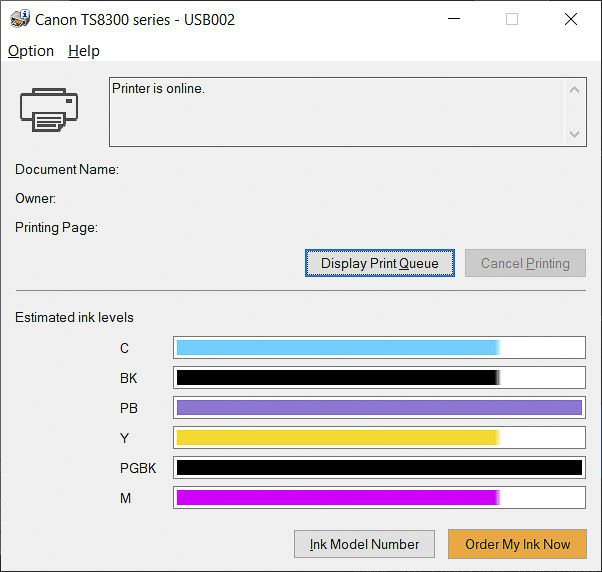Click the purple PB ink level bar

click(x=379, y=407)
